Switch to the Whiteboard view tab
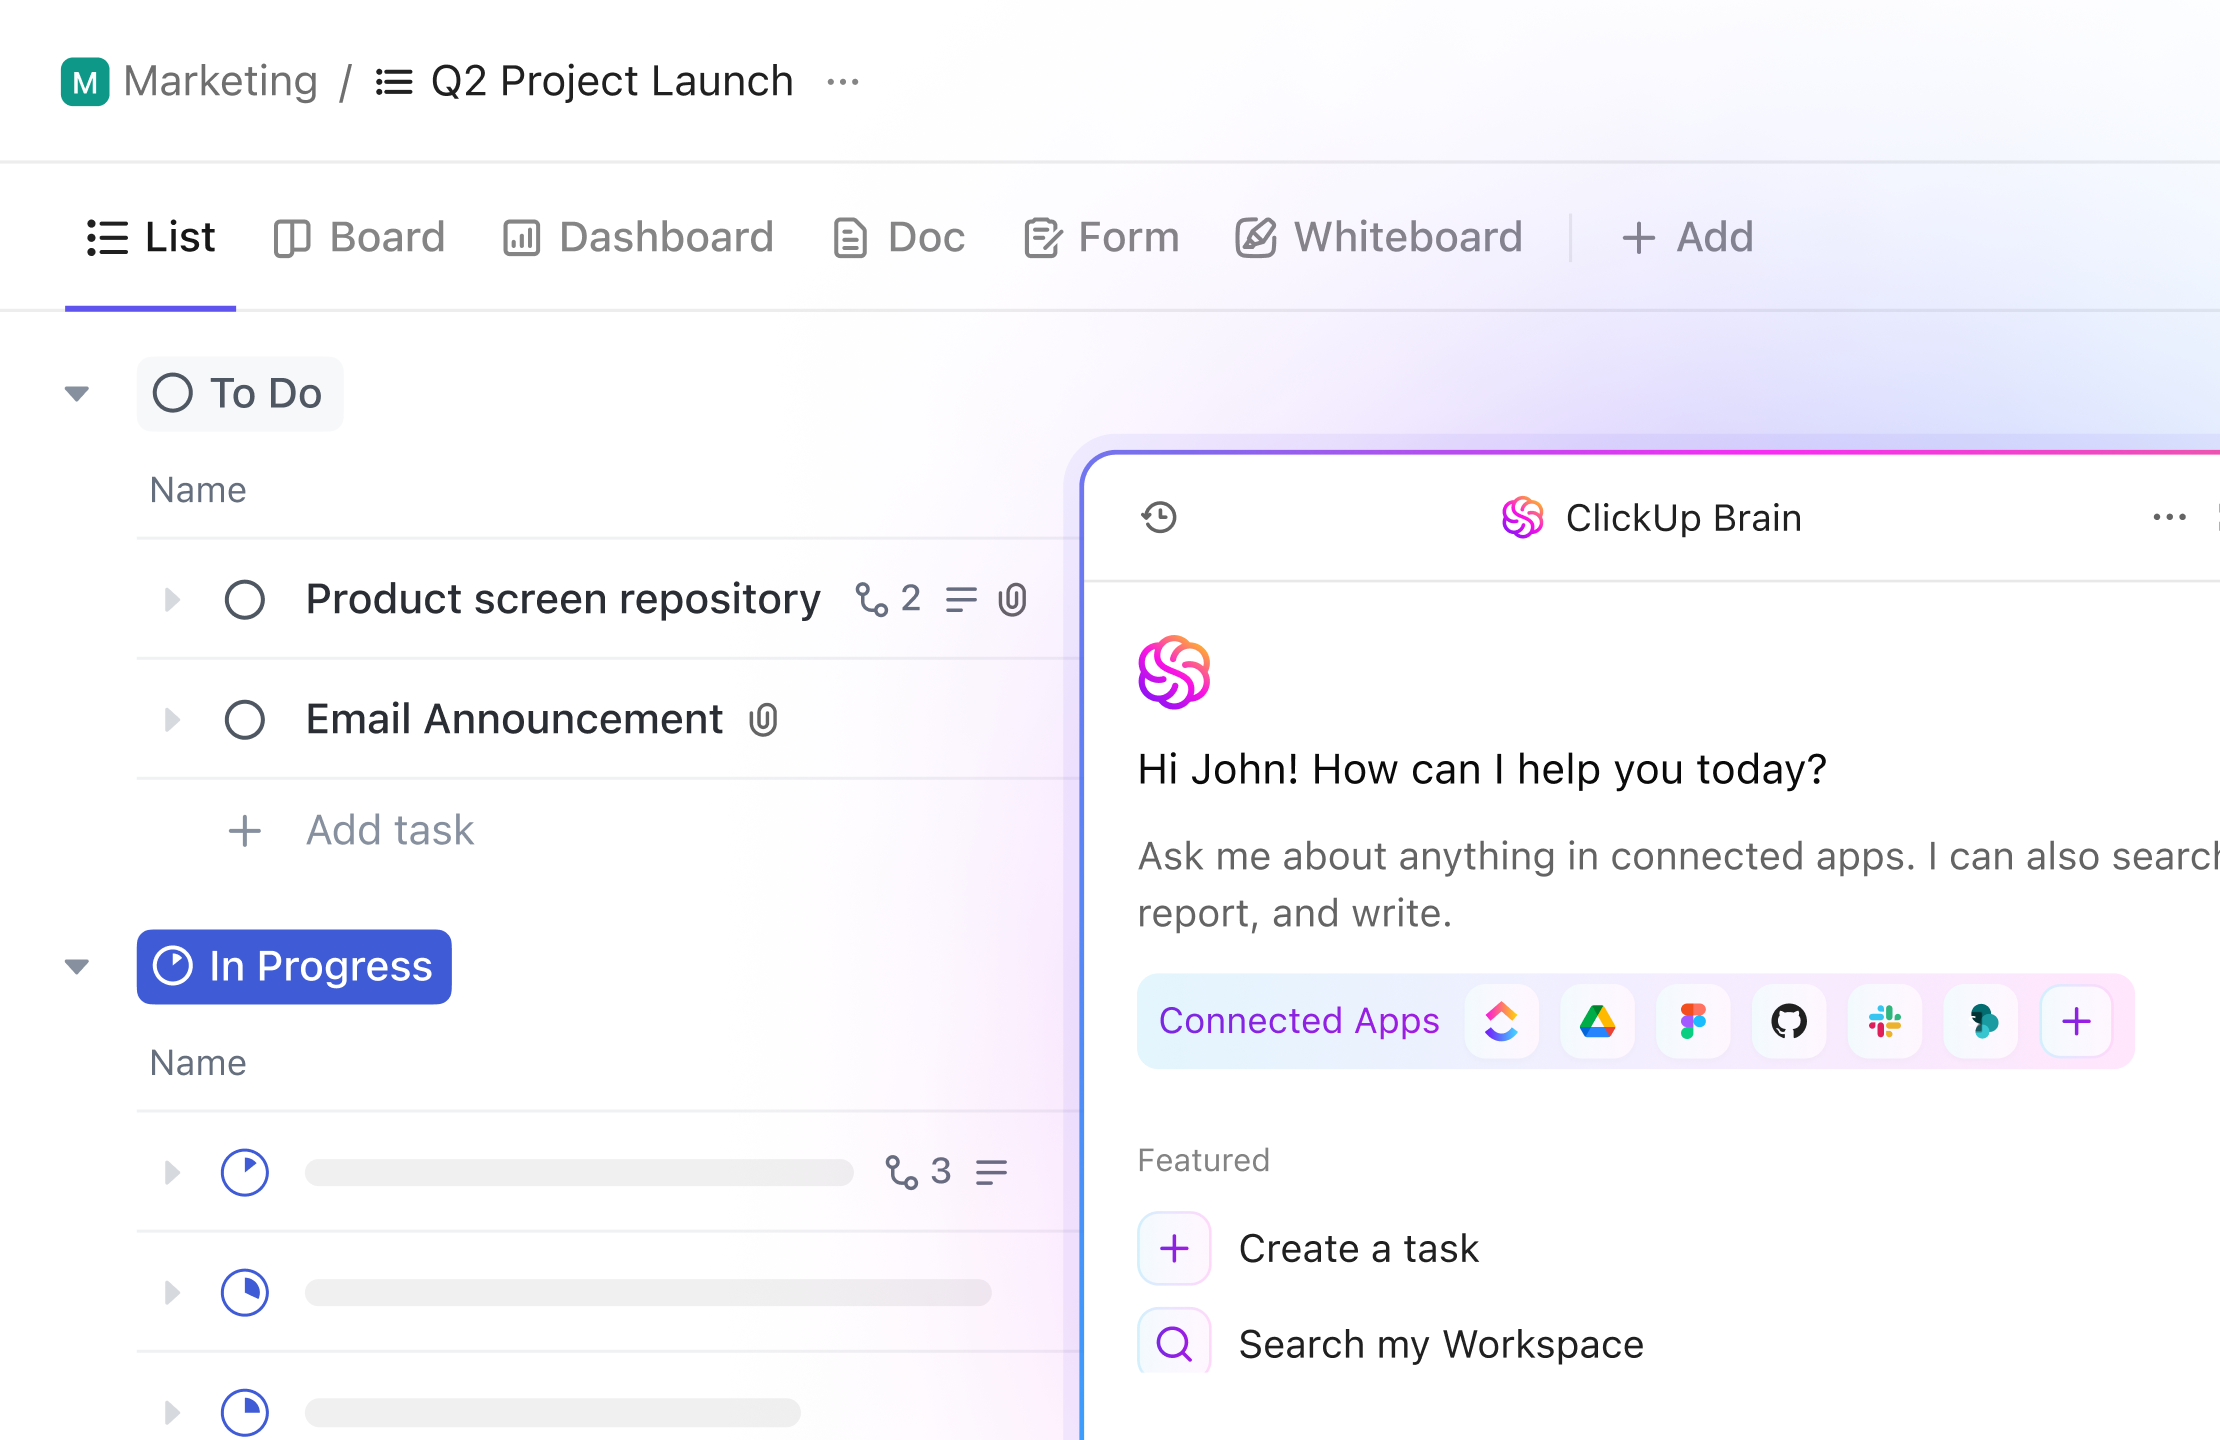This screenshot has height=1440, width=2220. coord(1379,238)
